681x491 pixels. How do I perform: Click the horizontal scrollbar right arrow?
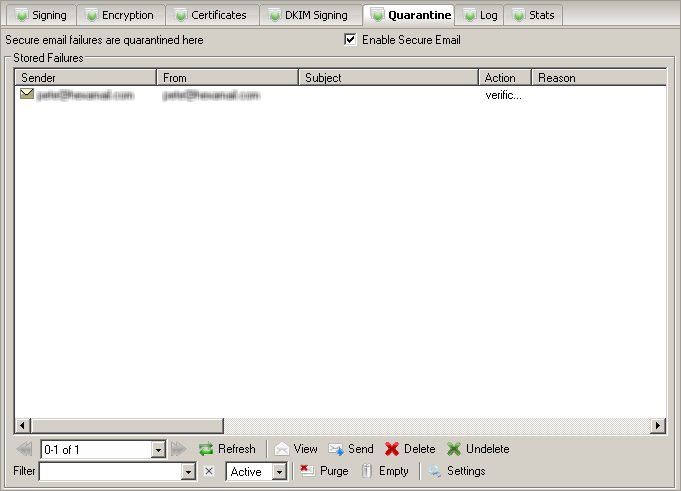[x=657, y=426]
